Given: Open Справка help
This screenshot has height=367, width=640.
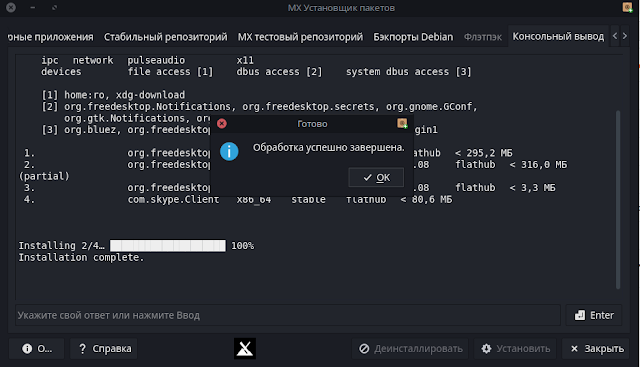Looking at the screenshot, I should pos(104,348).
